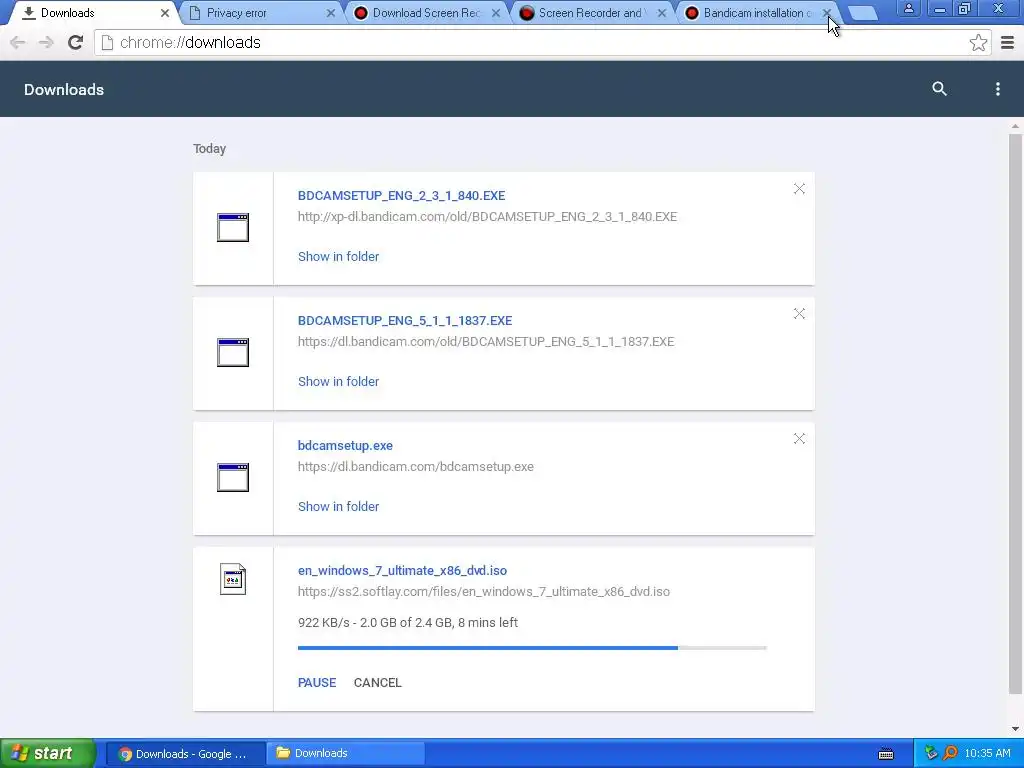Close the Downloads tab
The height and width of the screenshot is (768, 1024).
tap(165, 13)
